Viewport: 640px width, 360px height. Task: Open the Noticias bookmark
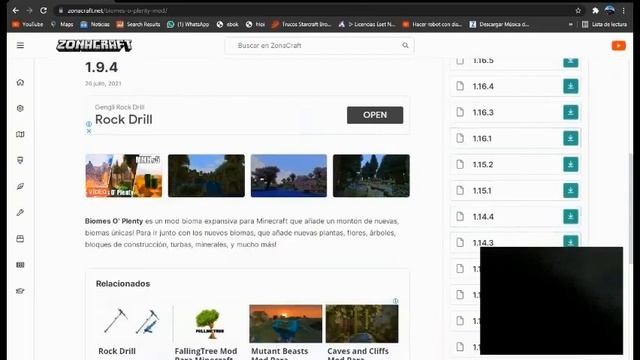pos(95,24)
